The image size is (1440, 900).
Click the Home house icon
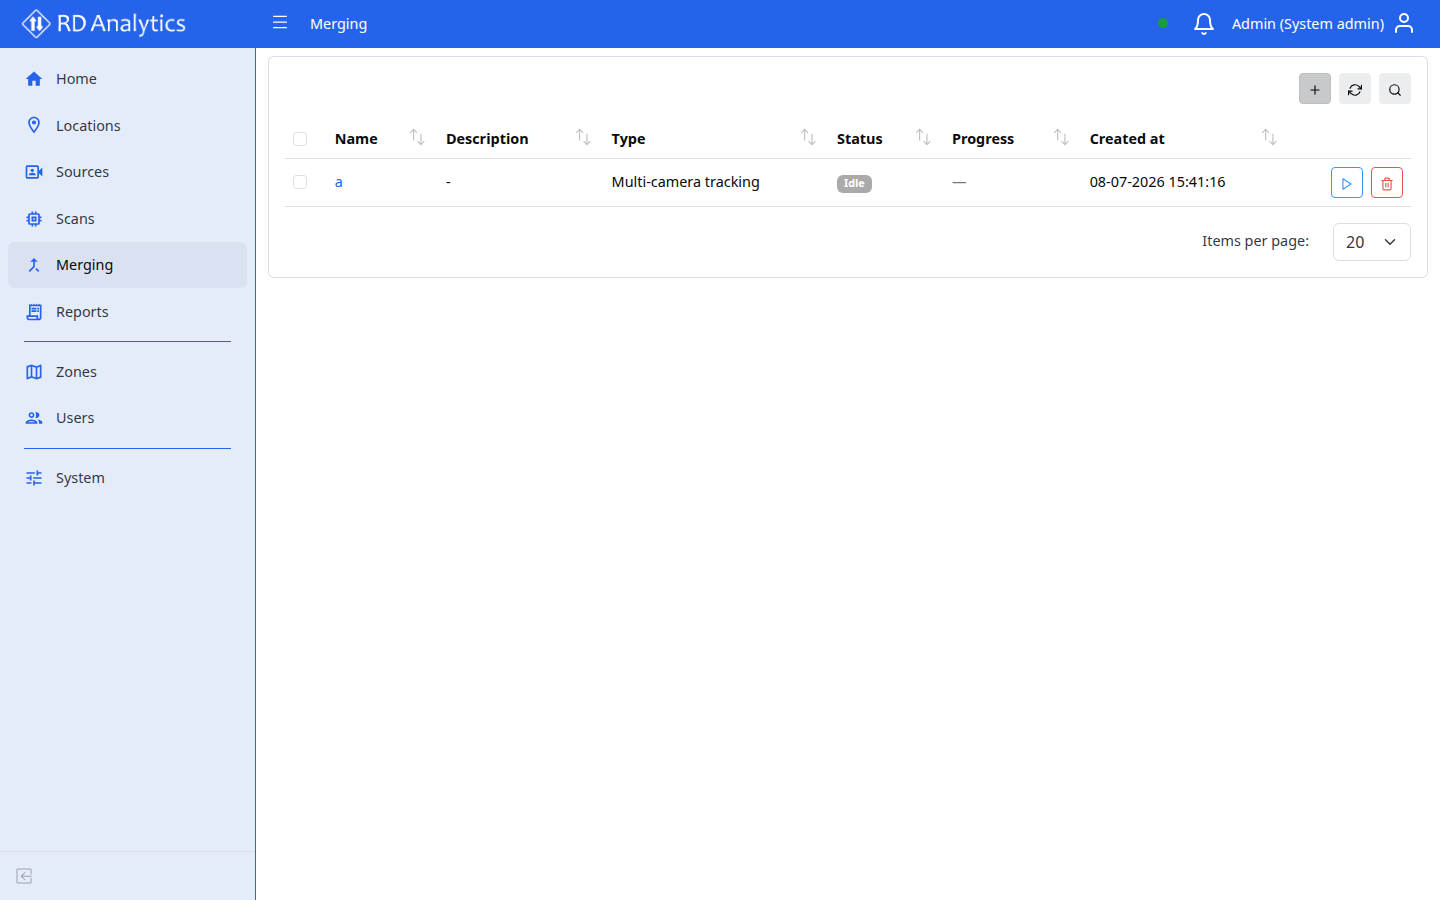(34, 79)
